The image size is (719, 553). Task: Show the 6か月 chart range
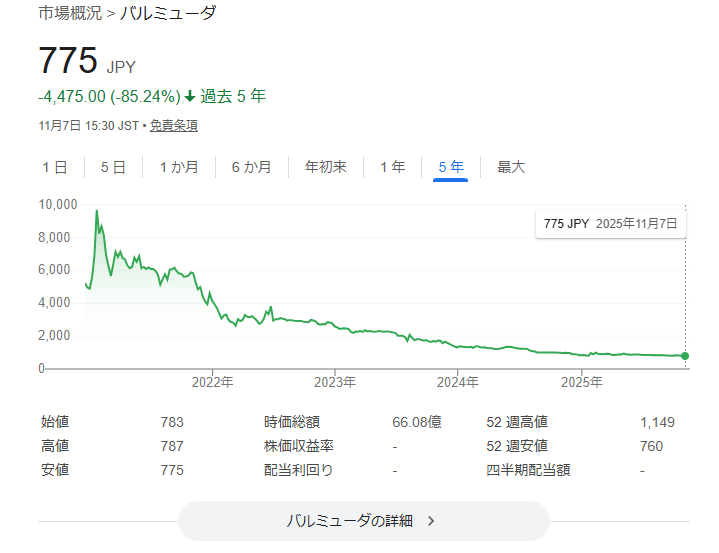(x=251, y=168)
